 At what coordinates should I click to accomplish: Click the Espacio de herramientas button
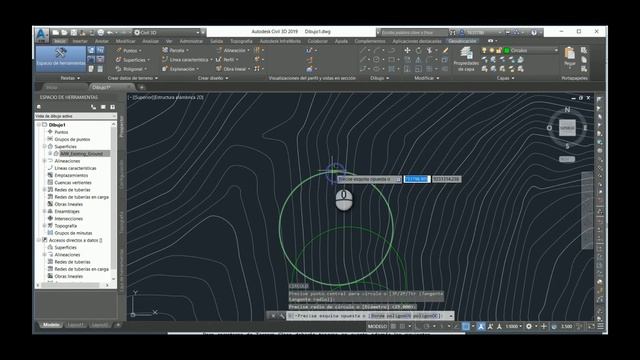60,58
